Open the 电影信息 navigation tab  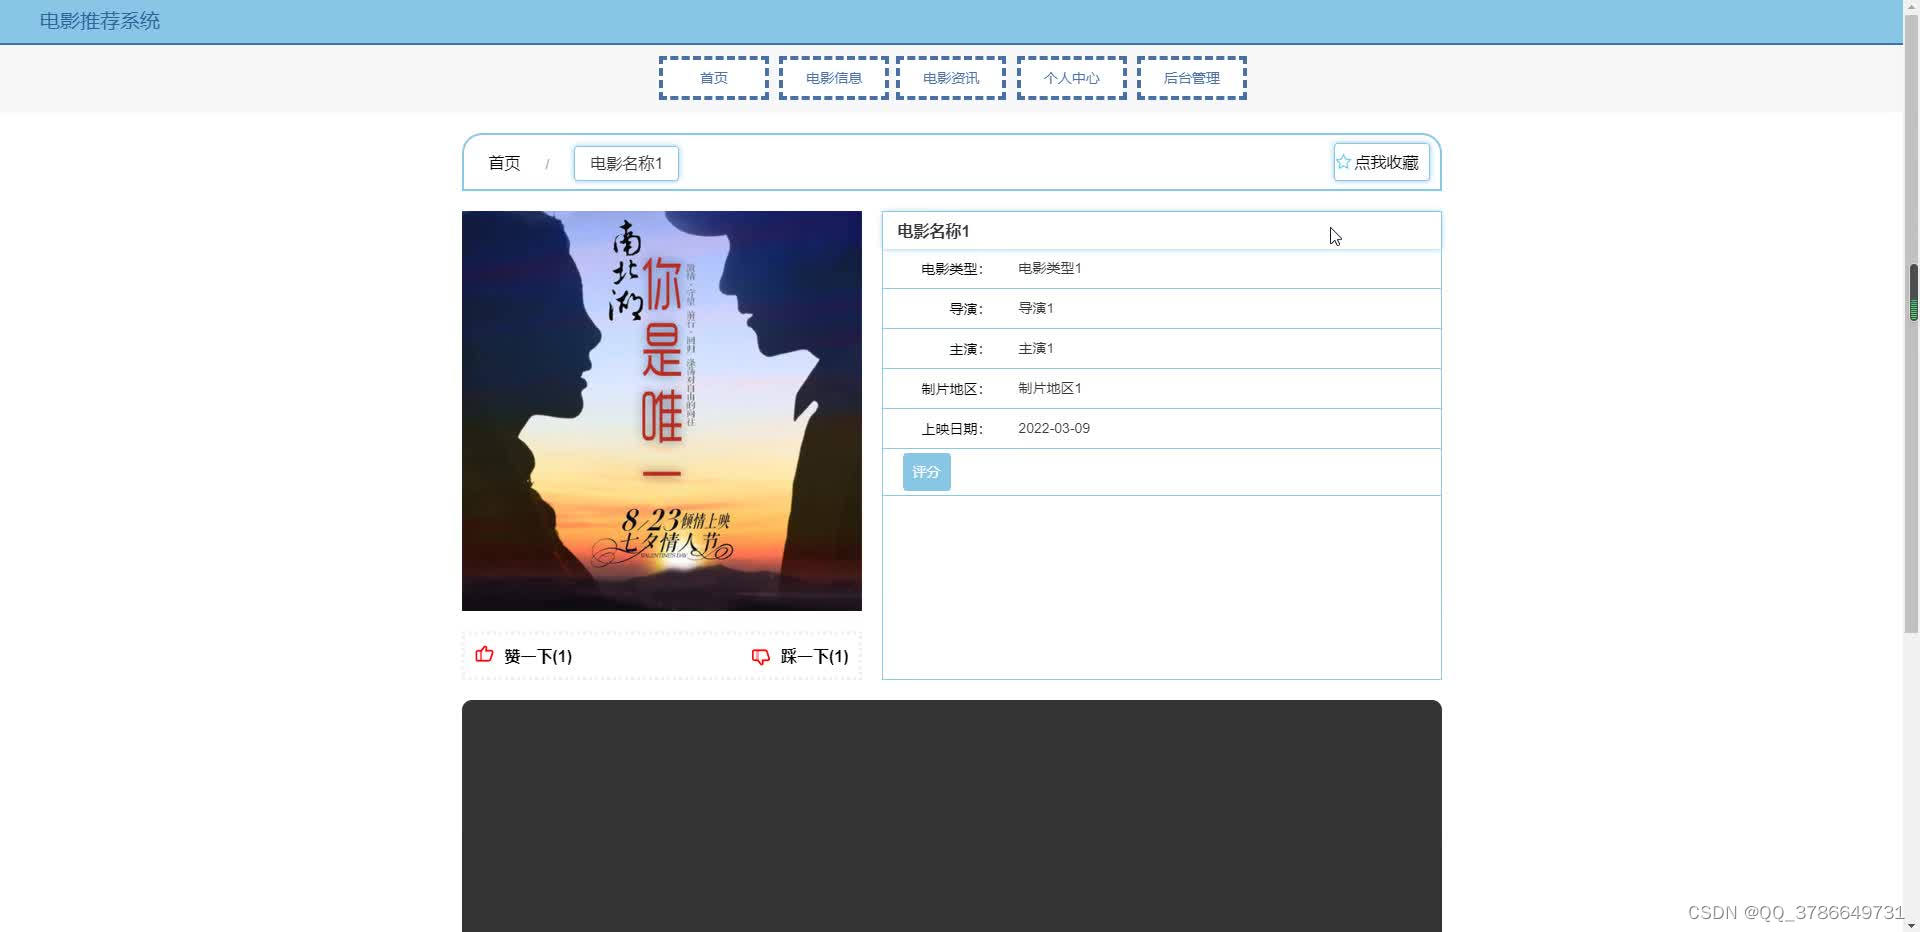(834, 78)
